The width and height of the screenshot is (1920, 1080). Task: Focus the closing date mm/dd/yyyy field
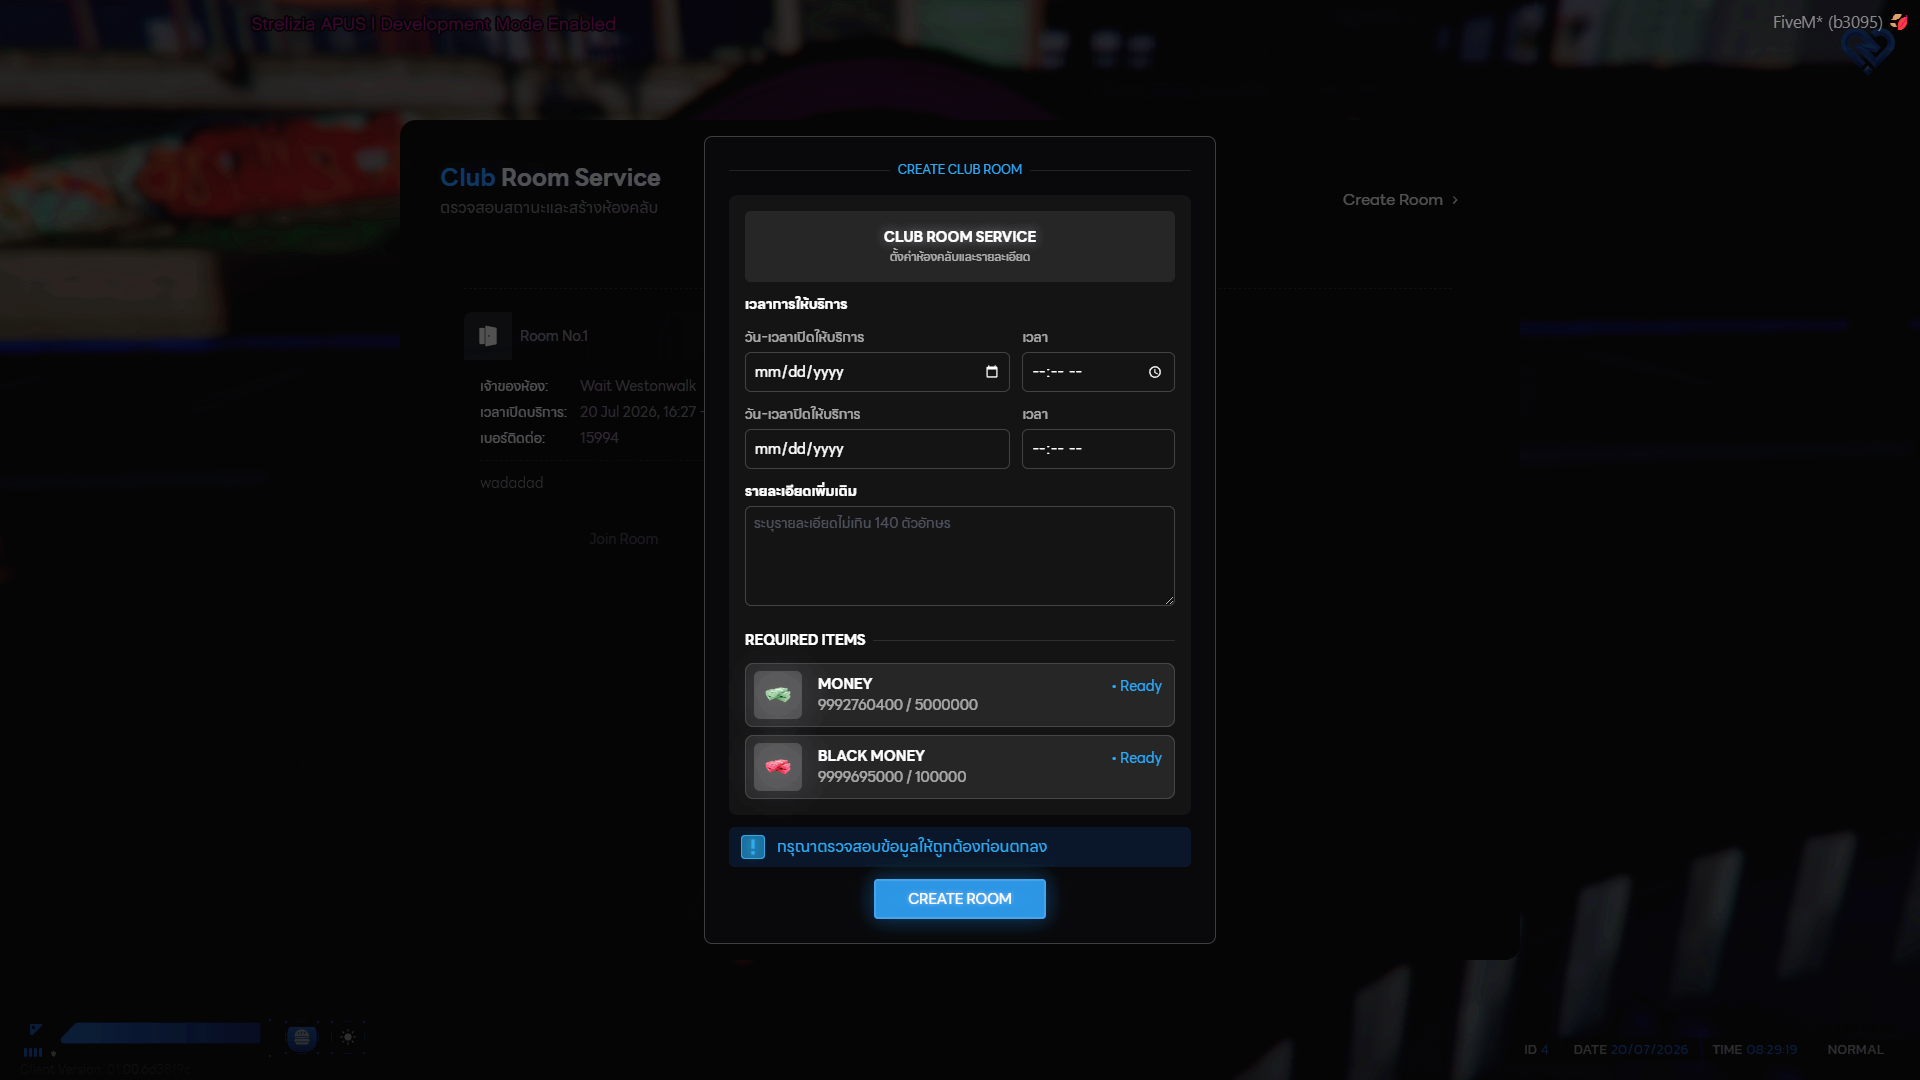point(877,449)
